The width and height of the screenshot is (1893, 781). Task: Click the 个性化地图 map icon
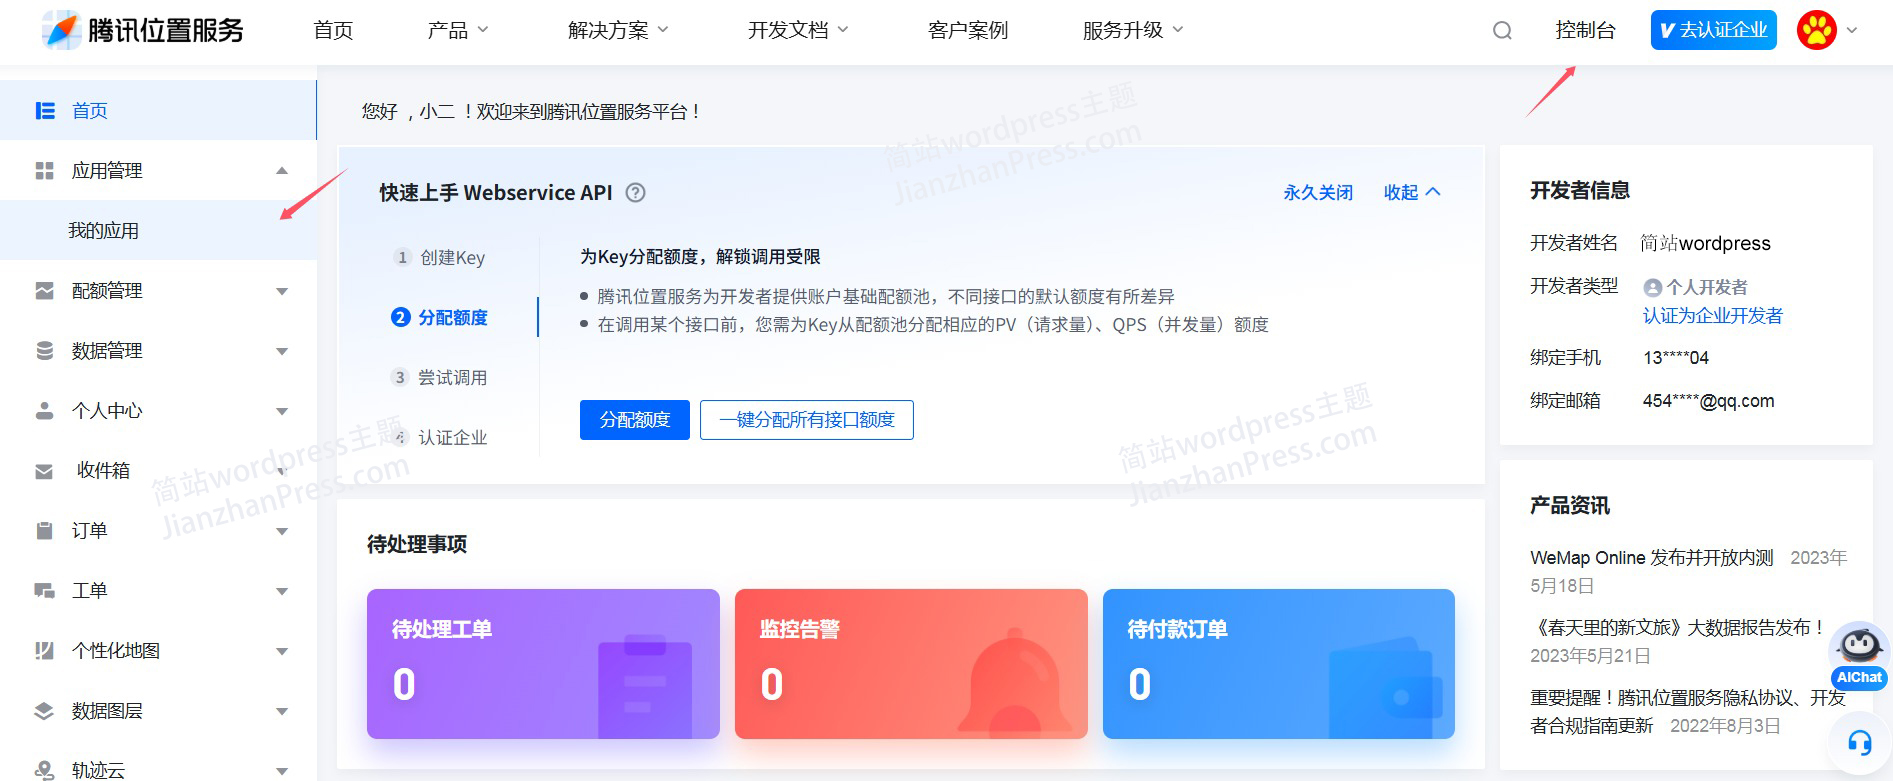point(45,651)
